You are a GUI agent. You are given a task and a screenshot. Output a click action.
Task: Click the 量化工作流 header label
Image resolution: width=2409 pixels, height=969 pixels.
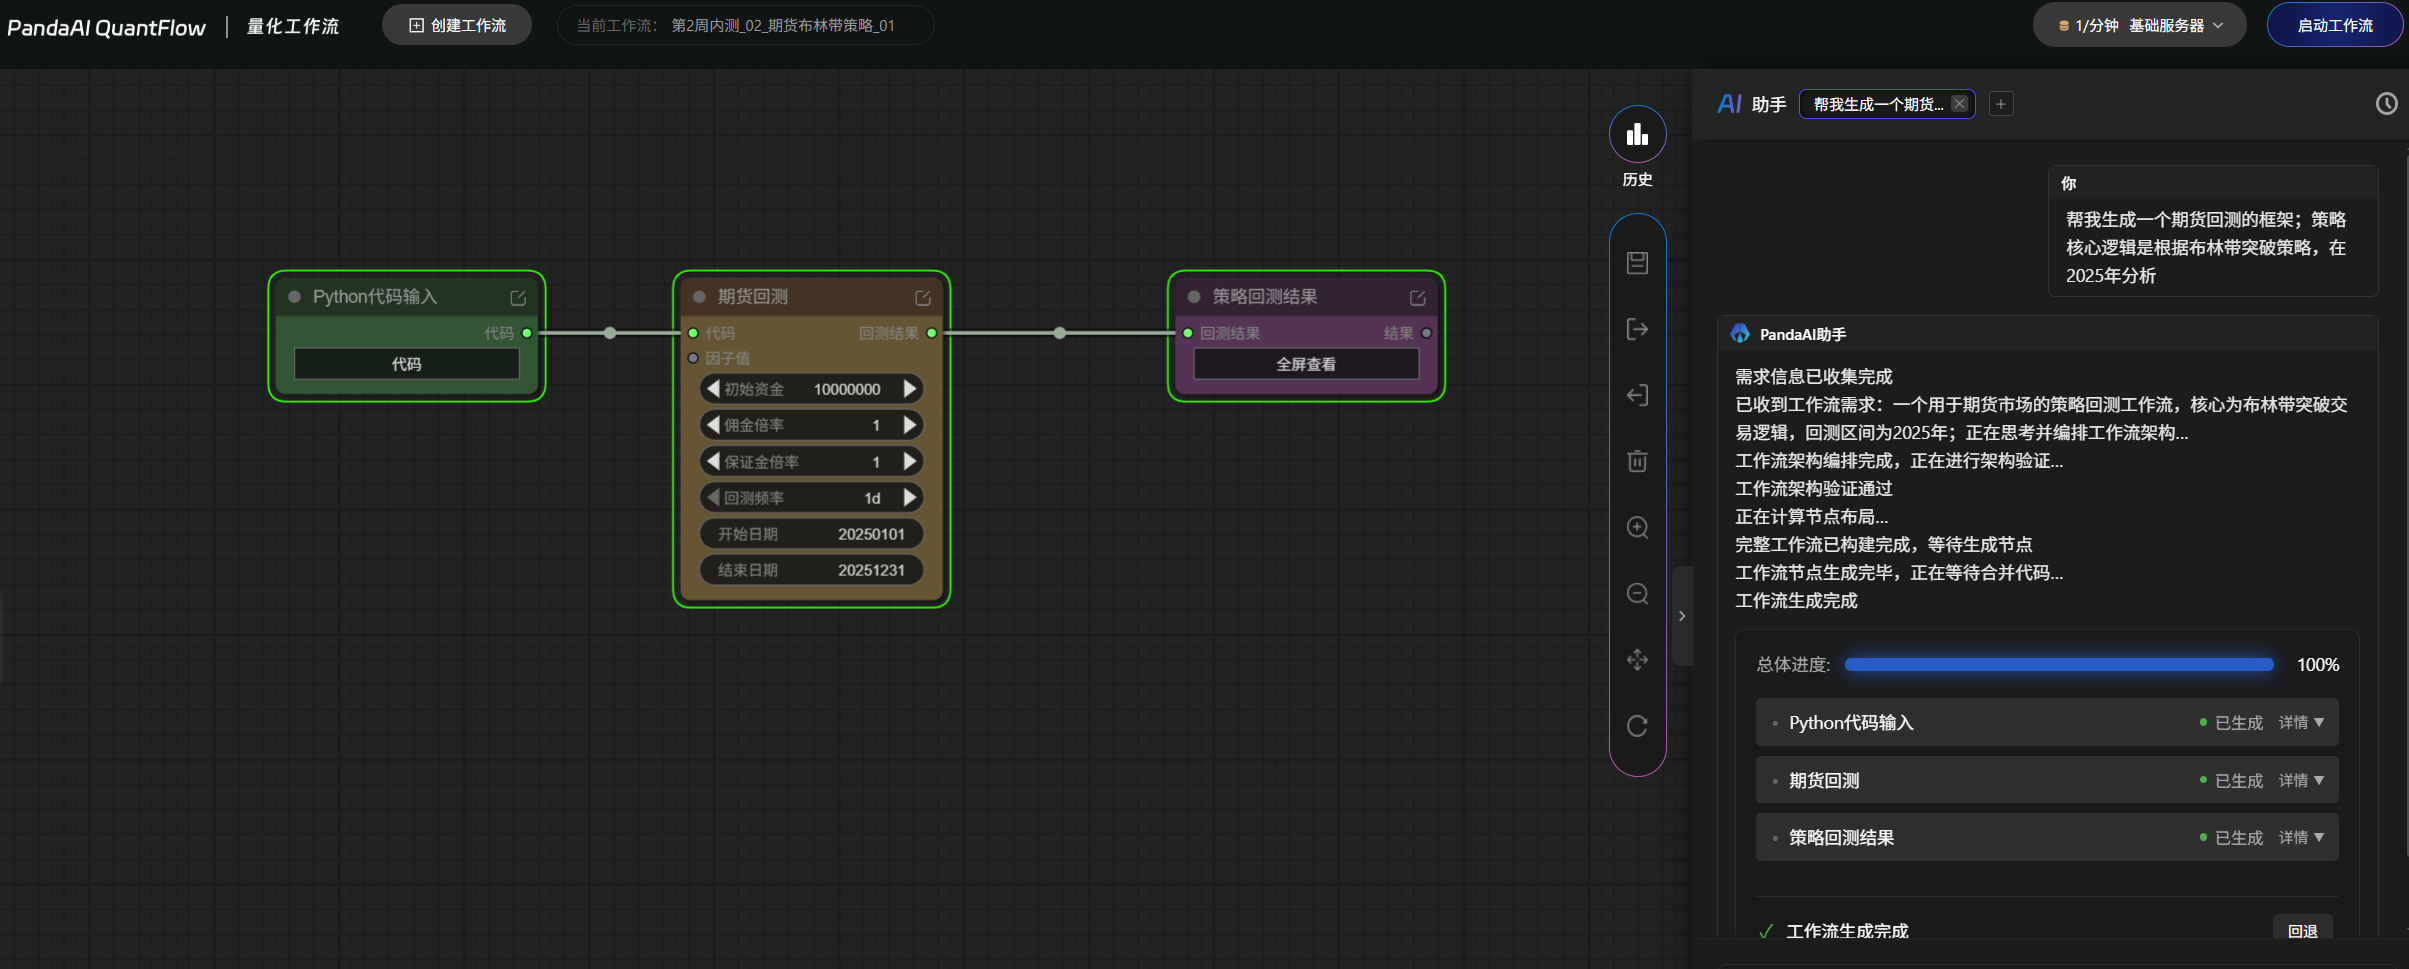[x=293, y=26]
